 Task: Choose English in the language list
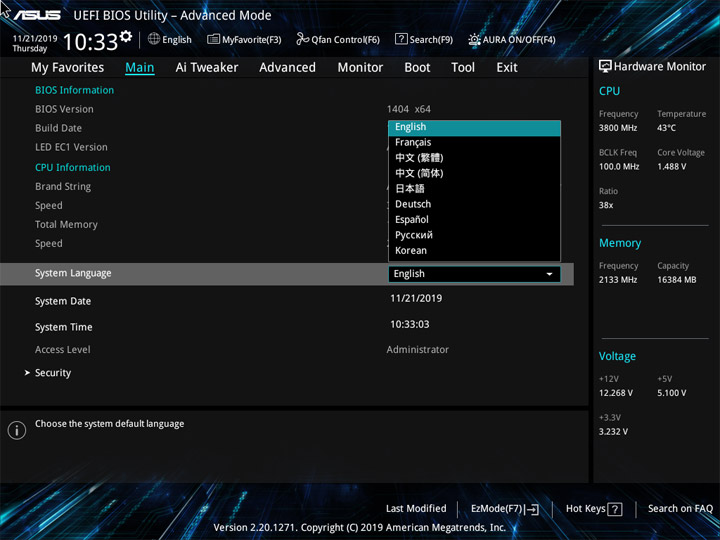(474, 127)
